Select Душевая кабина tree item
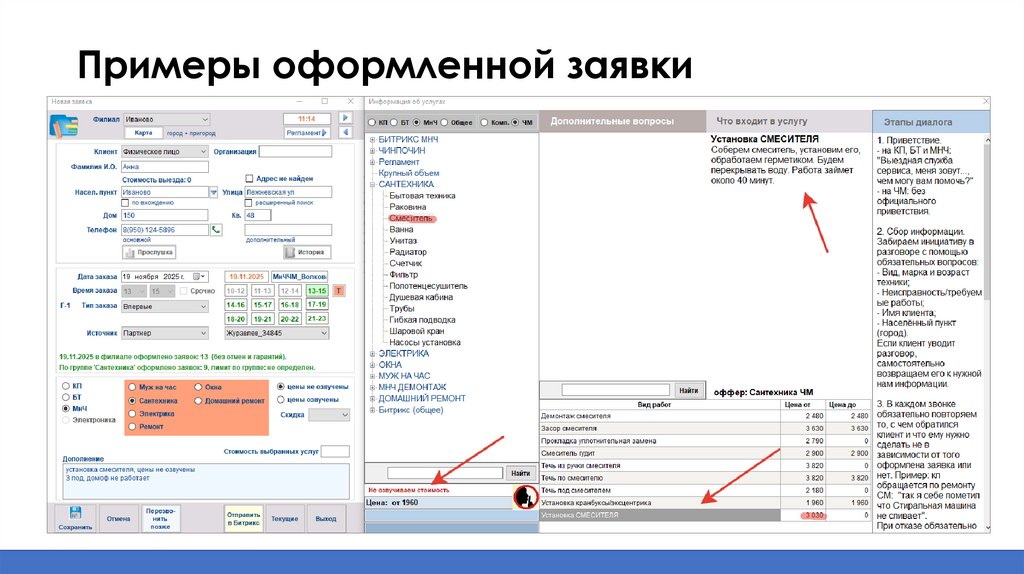This screenshot has width=1024, height=574. [421, 297]
